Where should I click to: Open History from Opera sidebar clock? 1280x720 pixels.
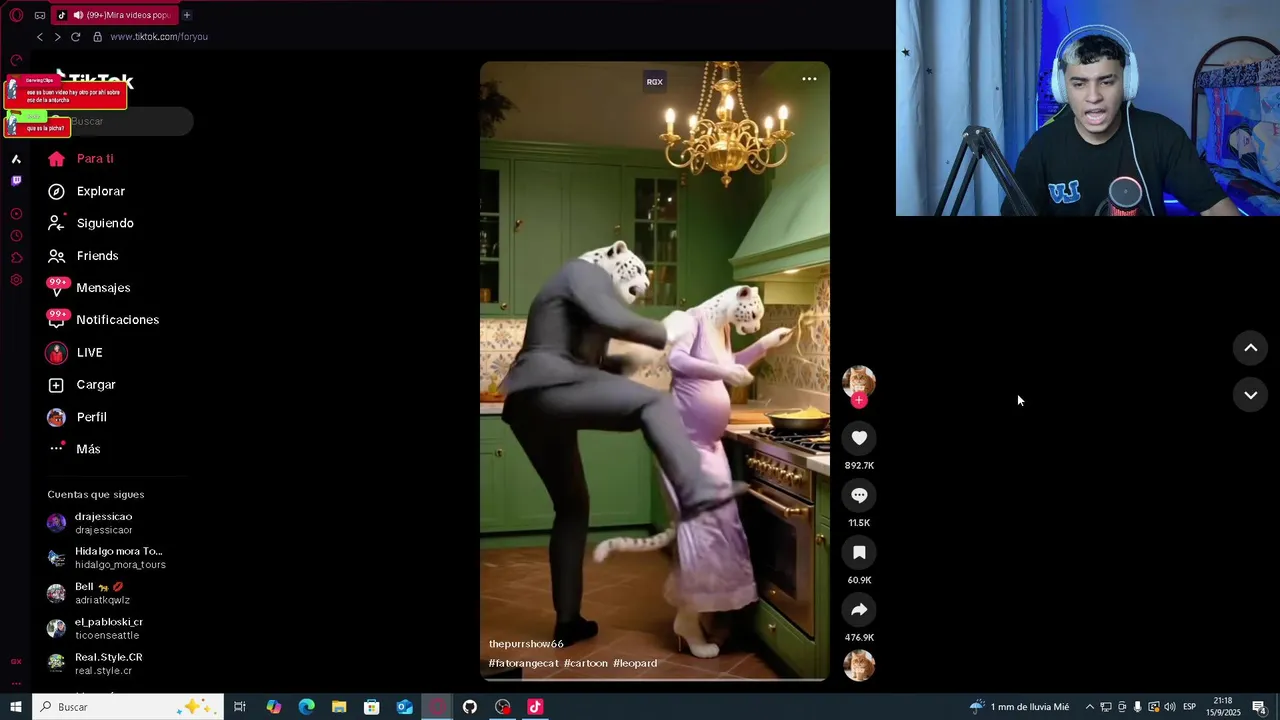(16, 236)
